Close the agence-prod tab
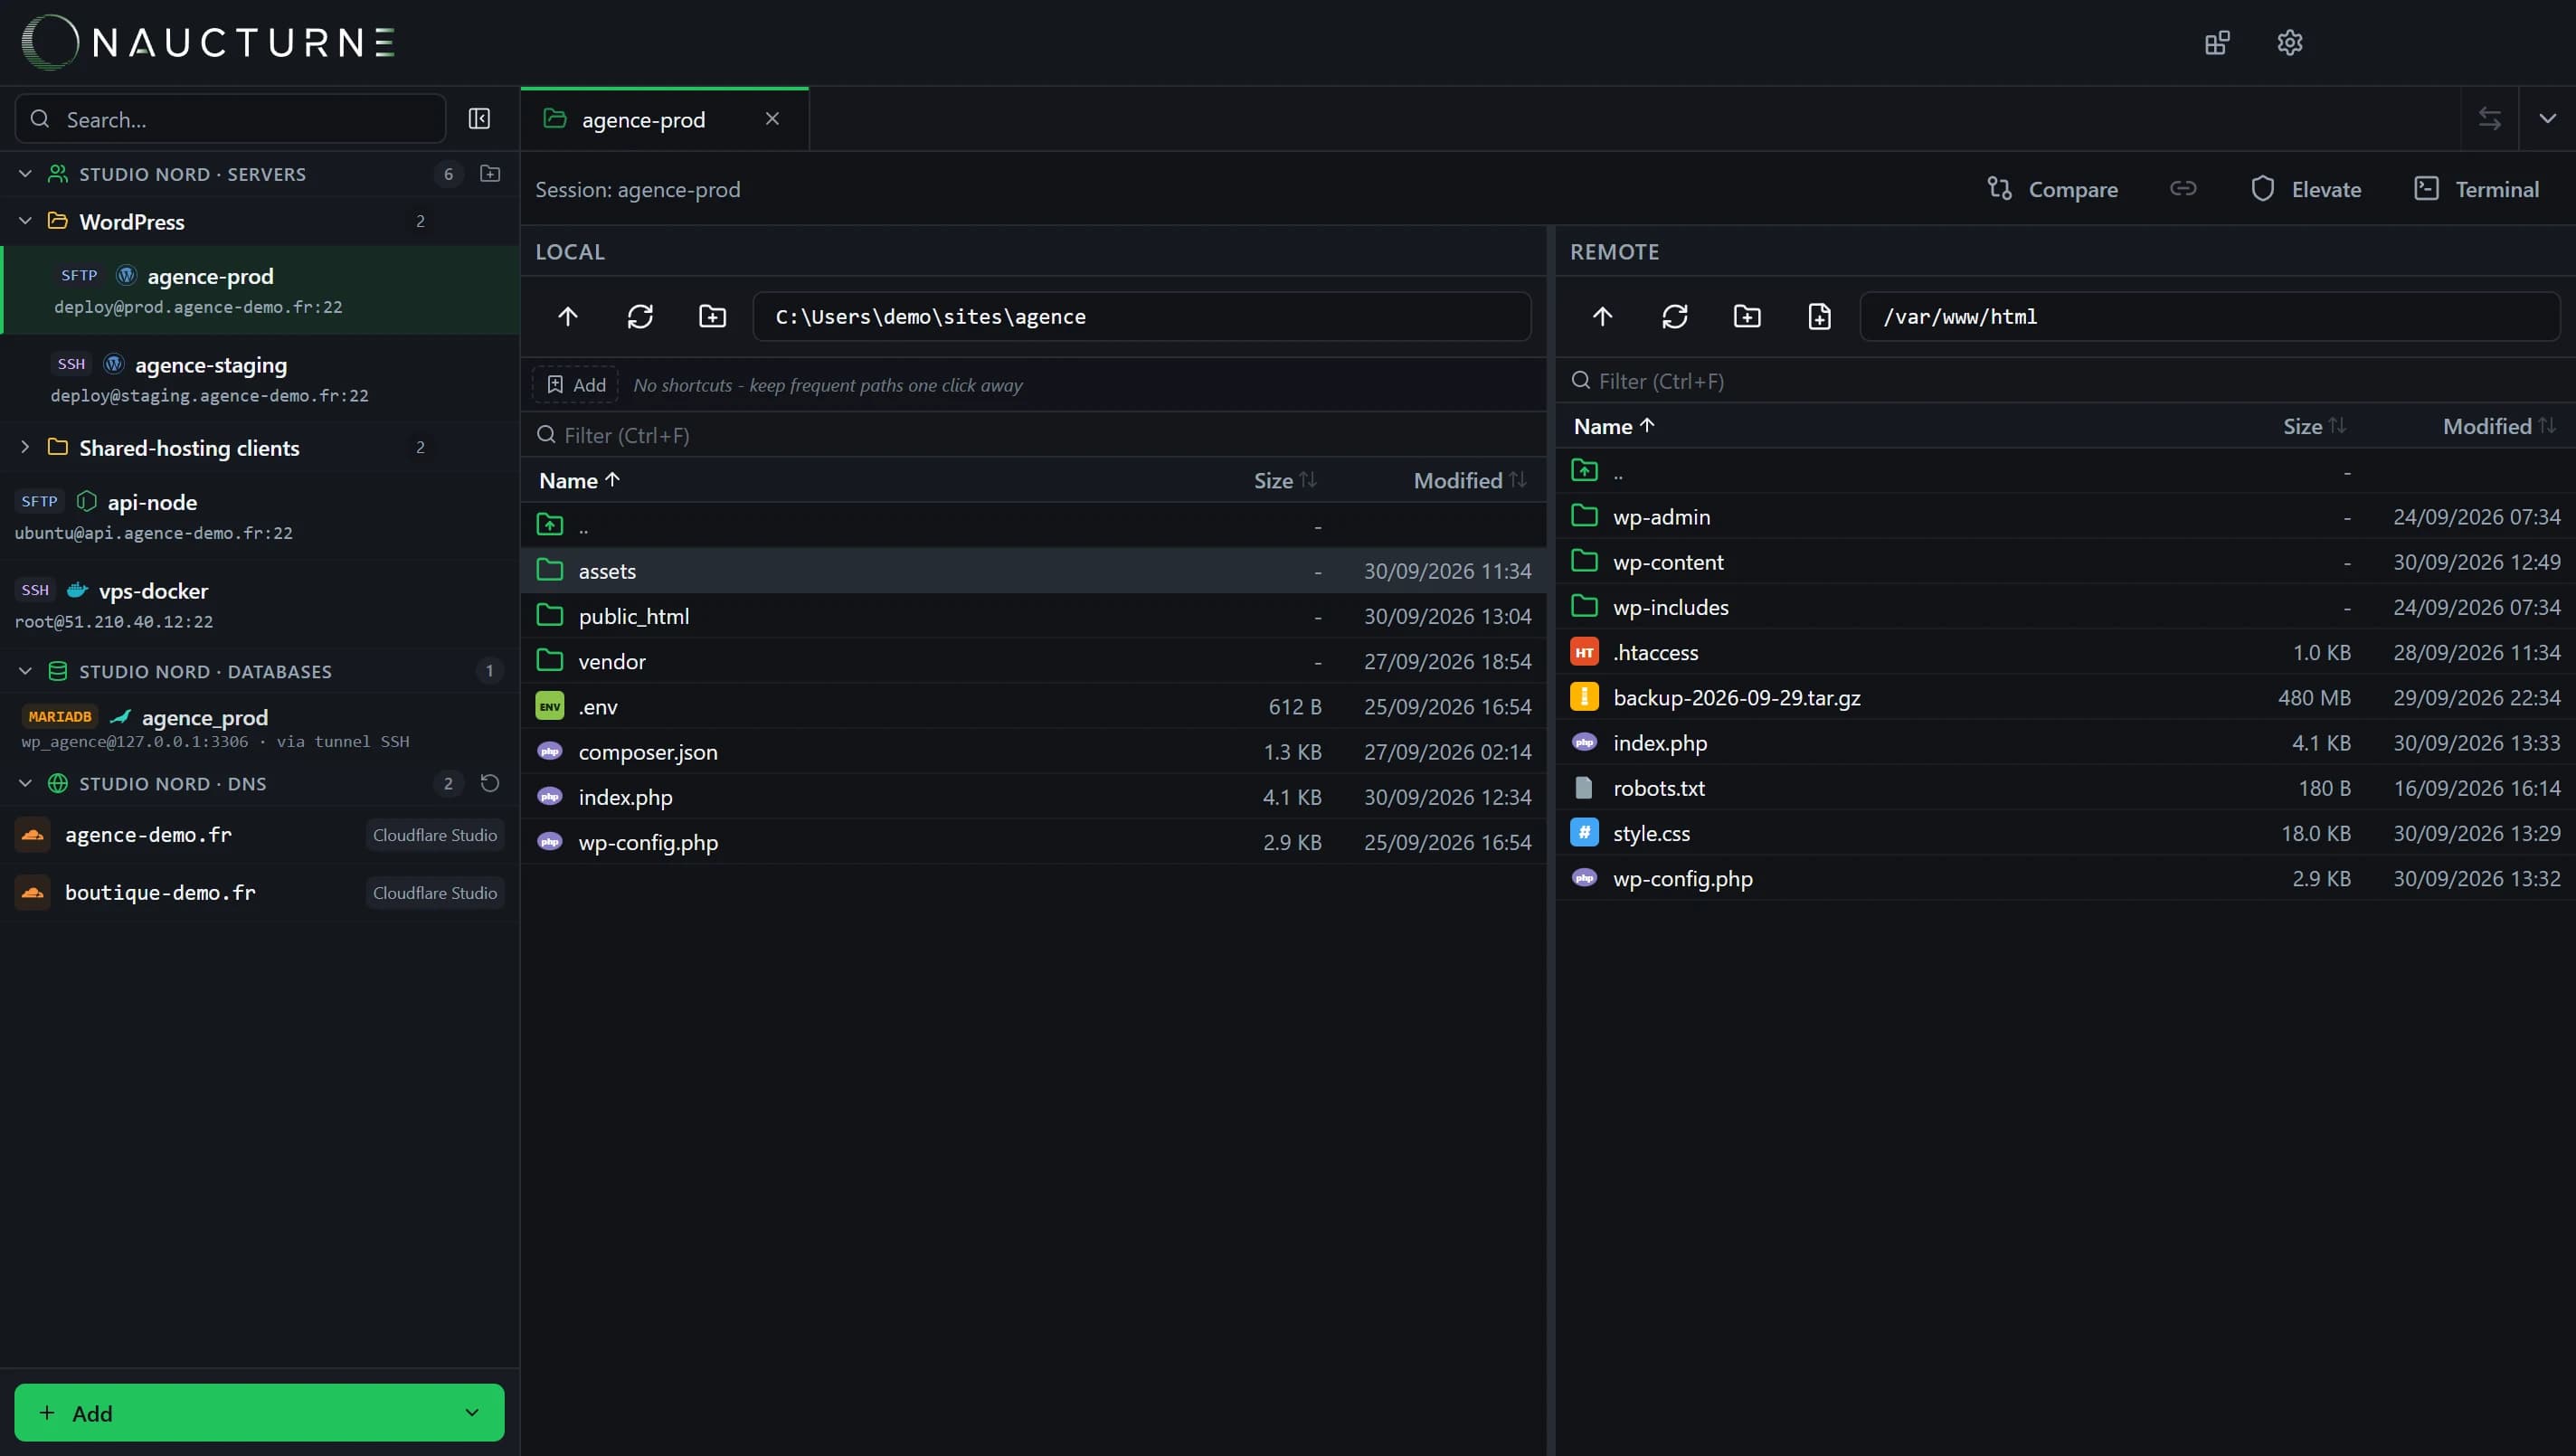 coord(772,119)
